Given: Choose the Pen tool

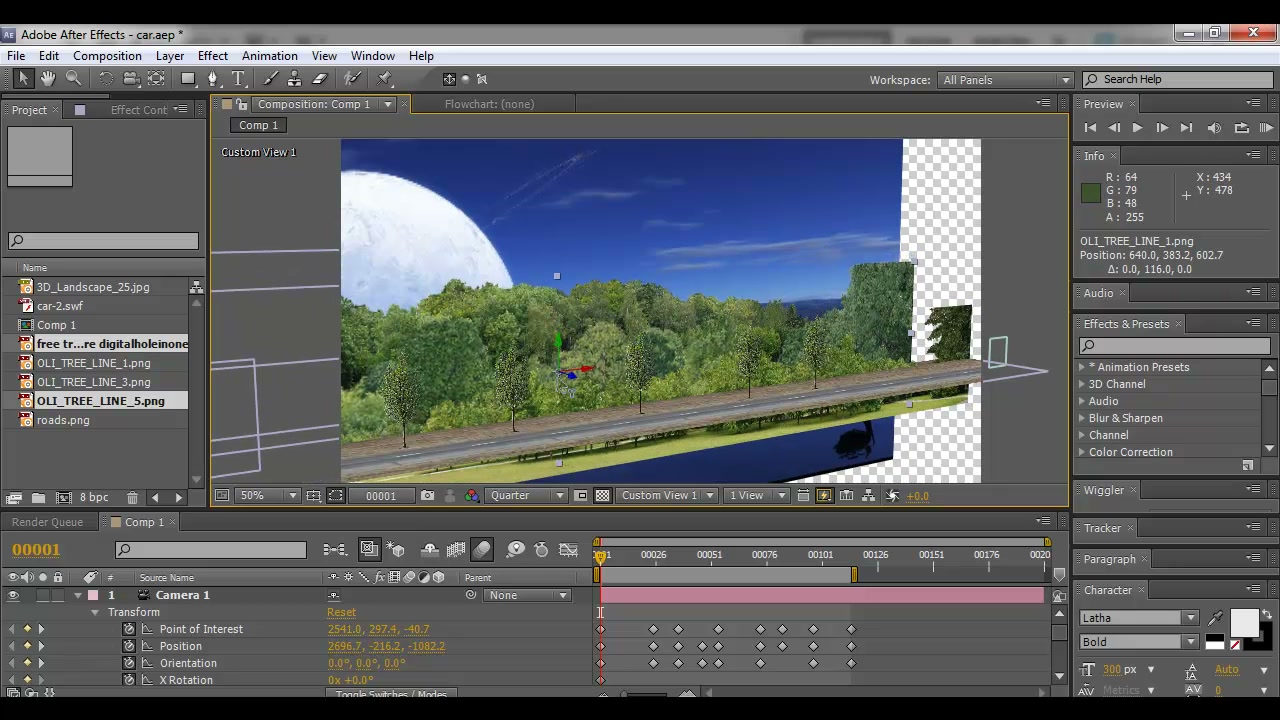Looking at the screenshot, I should coord(212,79).
